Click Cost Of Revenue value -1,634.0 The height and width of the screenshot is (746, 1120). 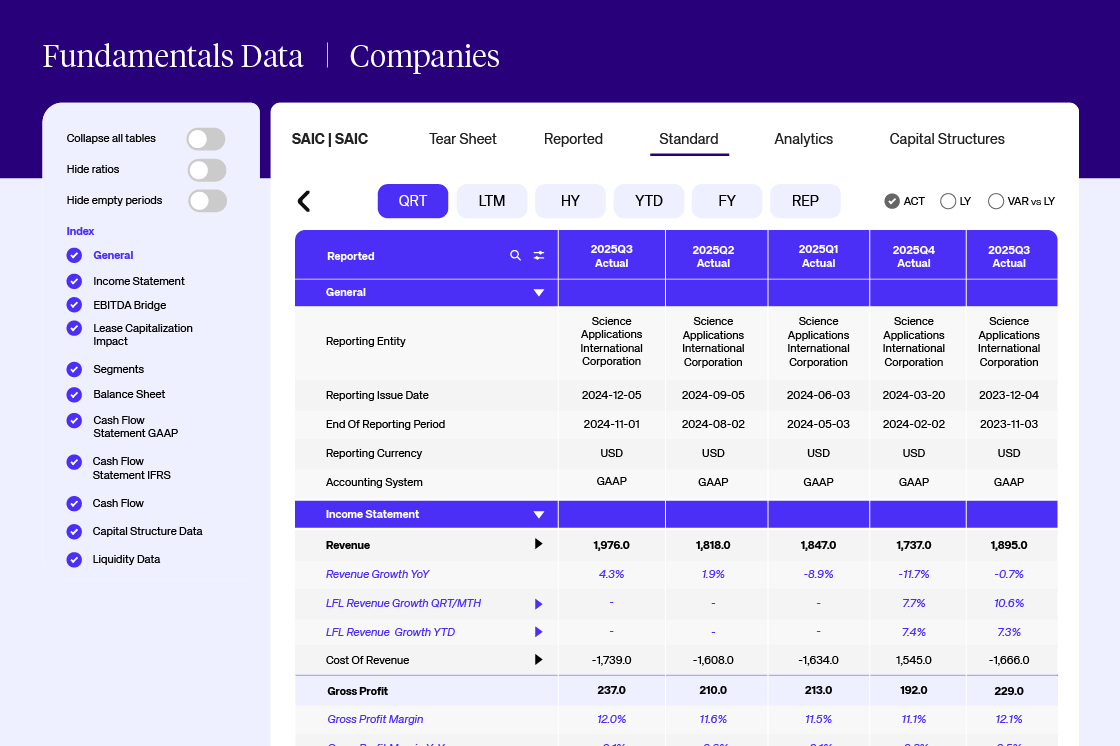pos(819,660)
